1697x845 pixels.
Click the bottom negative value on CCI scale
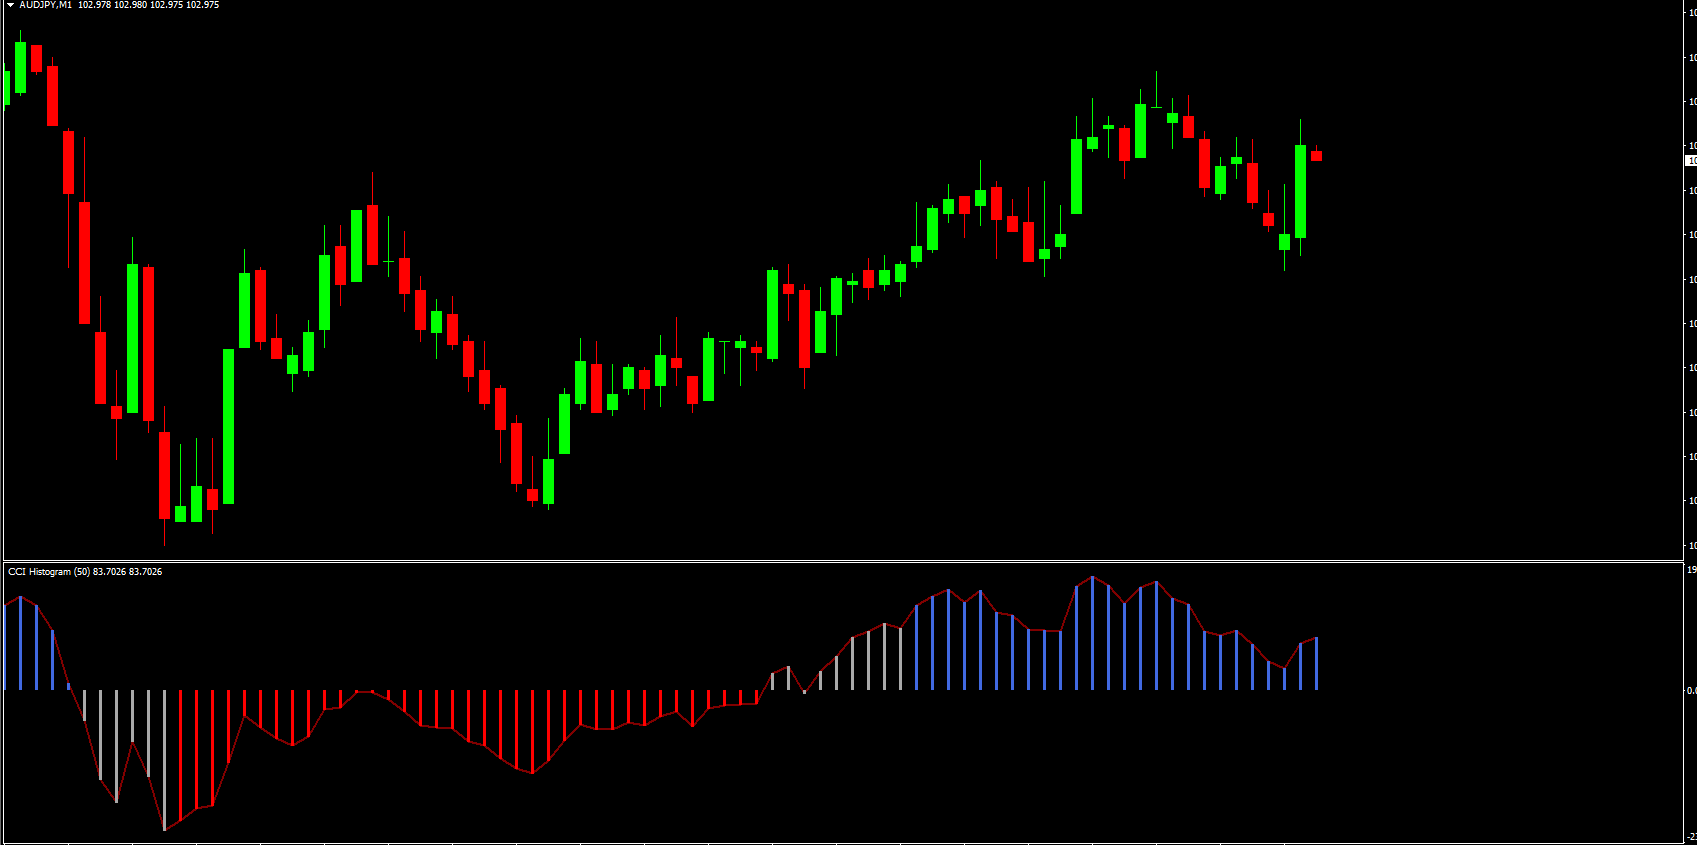coord(1691,837)
